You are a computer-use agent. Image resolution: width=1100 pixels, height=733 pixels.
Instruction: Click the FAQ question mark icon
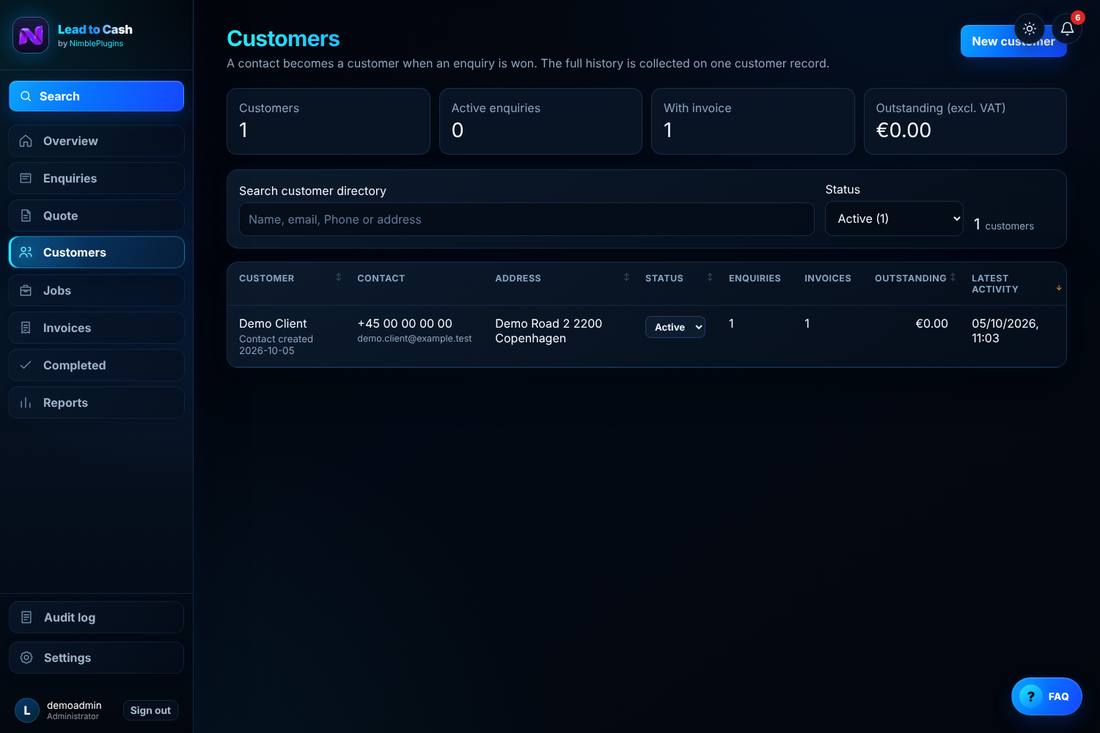coord(1031,696)
